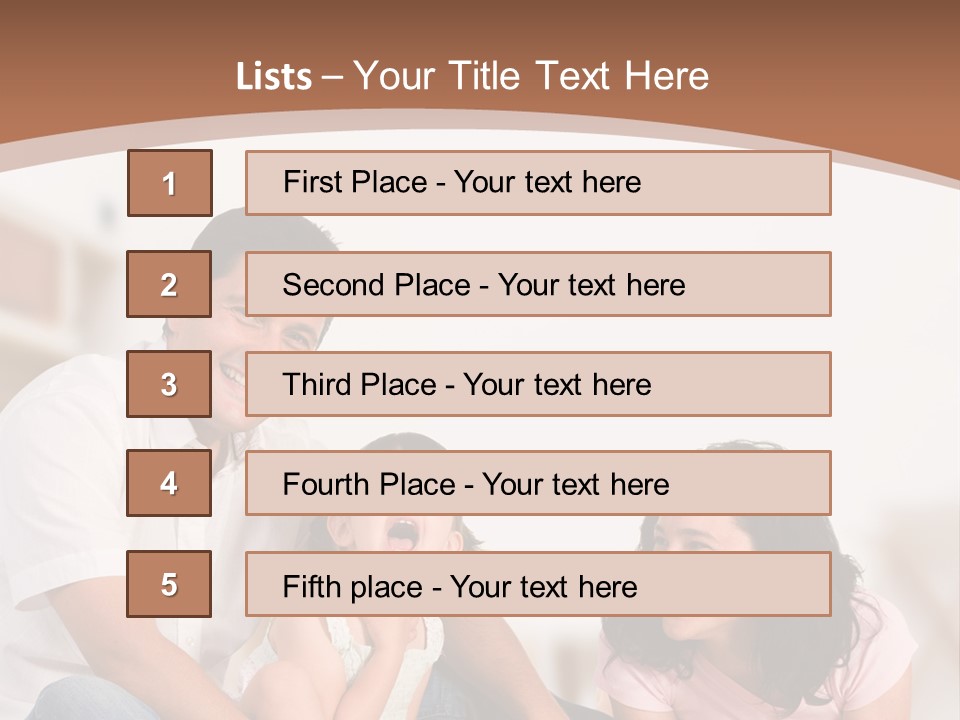Click the number 1 box
Screen dimensions: 960x720
point(170,183)
